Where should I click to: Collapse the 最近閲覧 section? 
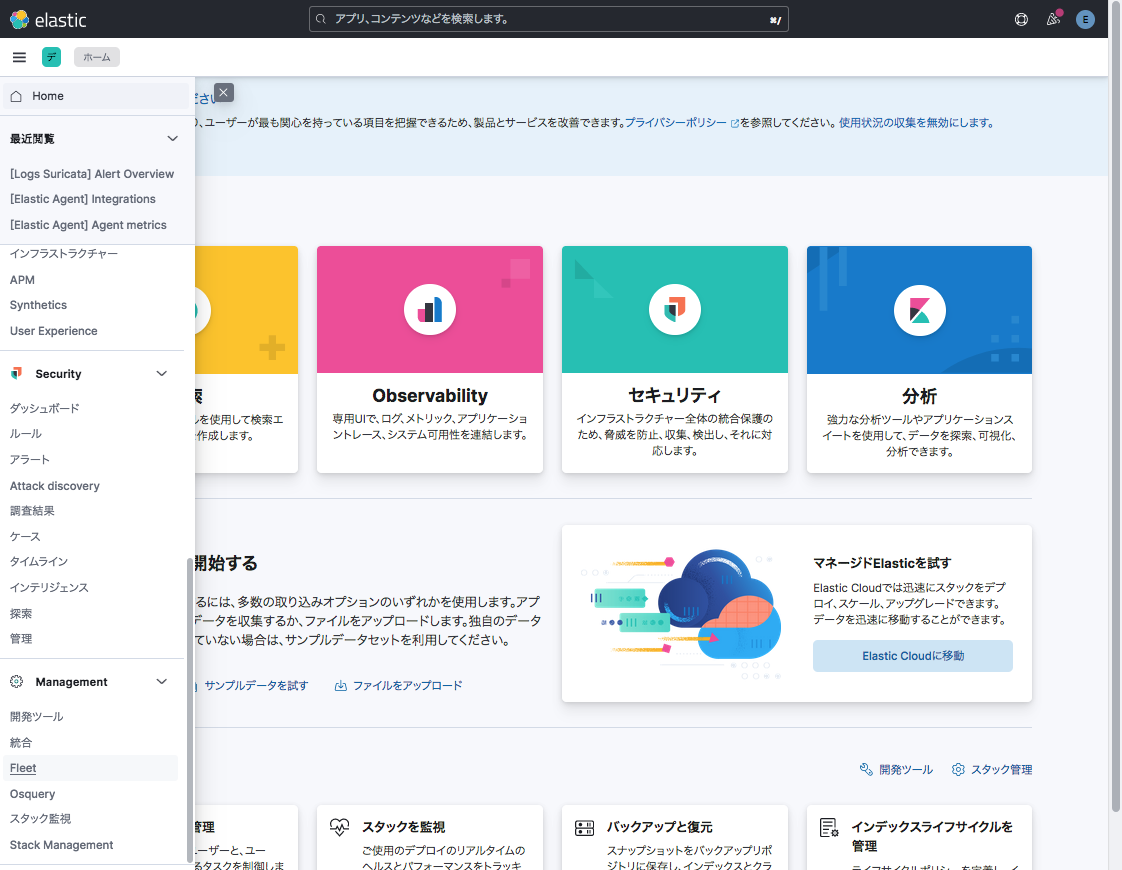pos(172,139)
